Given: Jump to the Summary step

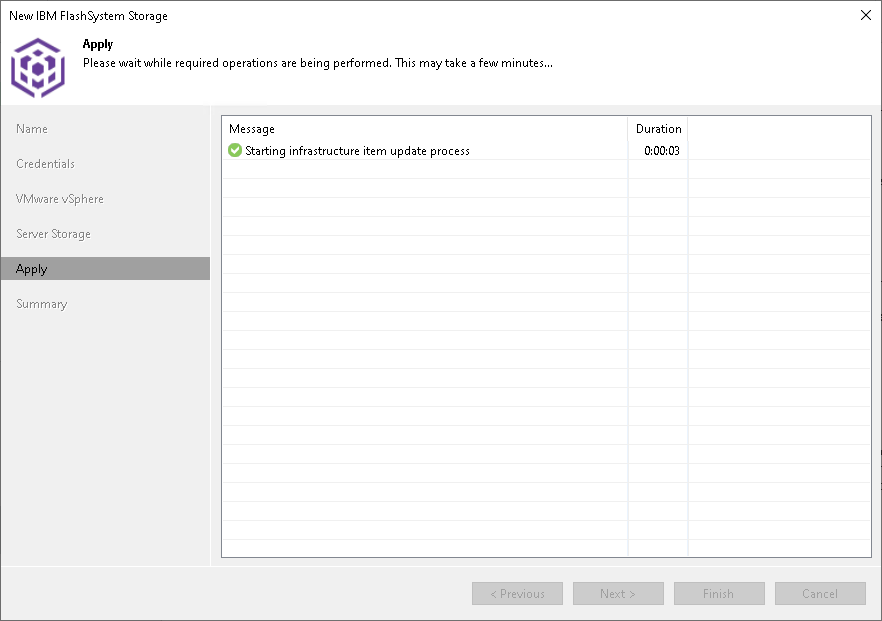Looking at the screenshot, I should (x=42, y=304).
